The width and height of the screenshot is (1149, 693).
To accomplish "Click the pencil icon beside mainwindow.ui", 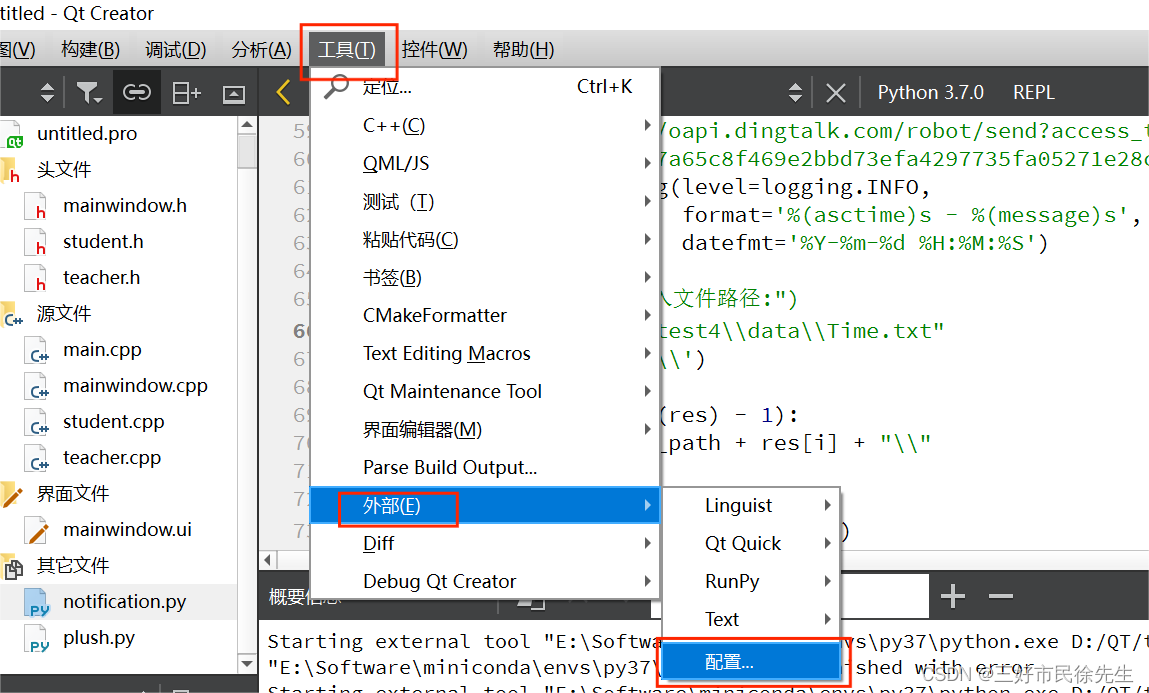I will click(x=37, y=530).
